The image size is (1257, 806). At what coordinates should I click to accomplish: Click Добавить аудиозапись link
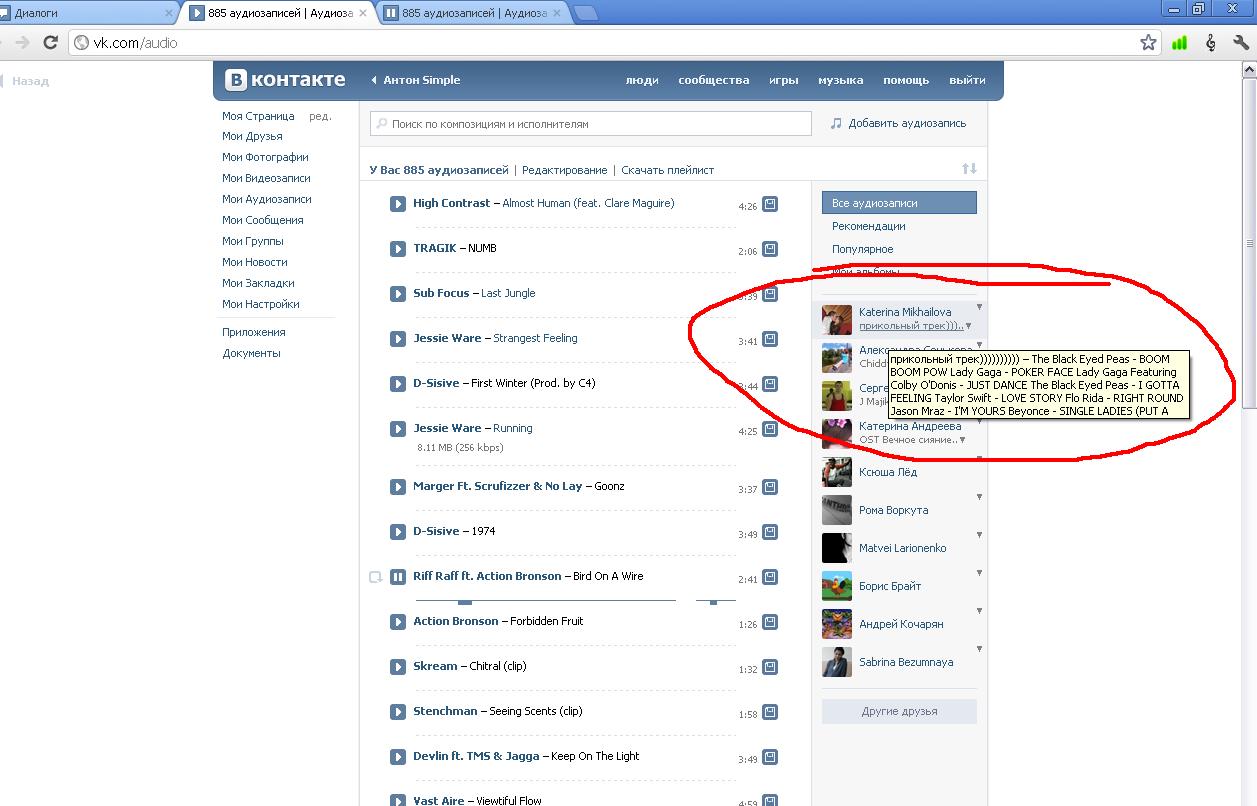(898, 123)
